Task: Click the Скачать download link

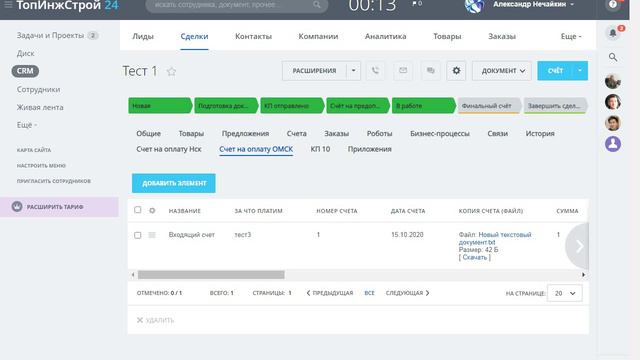Action: pyautogui.click(x=475, y=257)
